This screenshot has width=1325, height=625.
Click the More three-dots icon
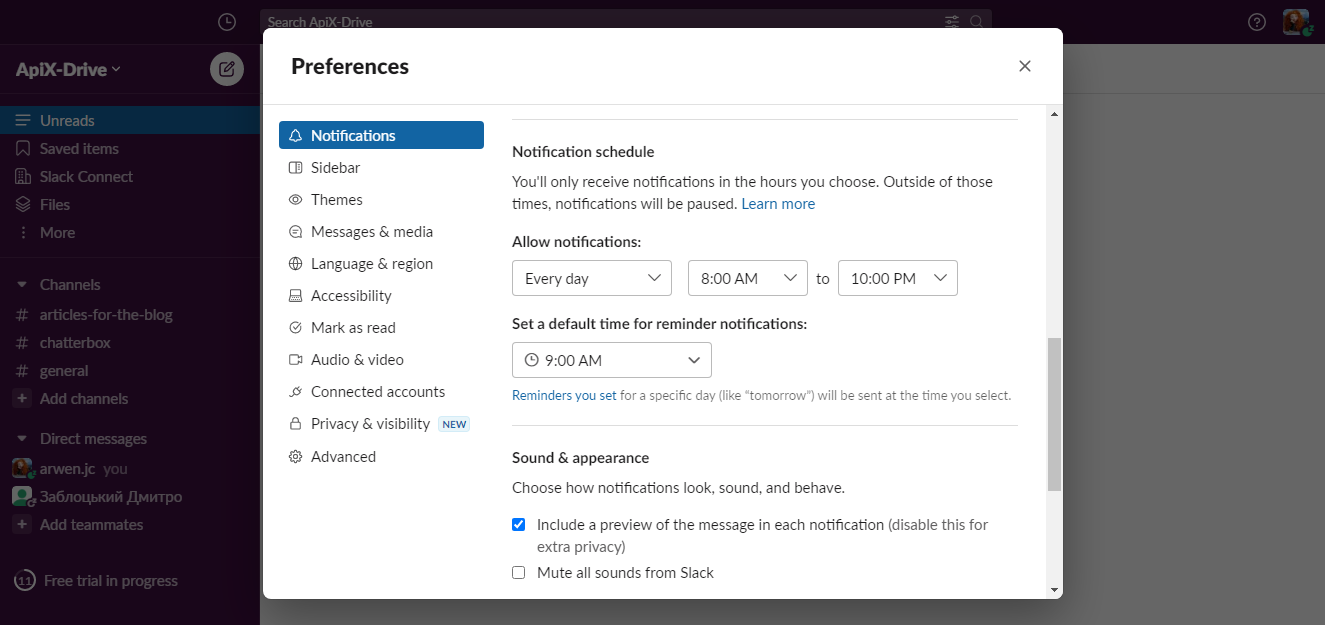22,232
